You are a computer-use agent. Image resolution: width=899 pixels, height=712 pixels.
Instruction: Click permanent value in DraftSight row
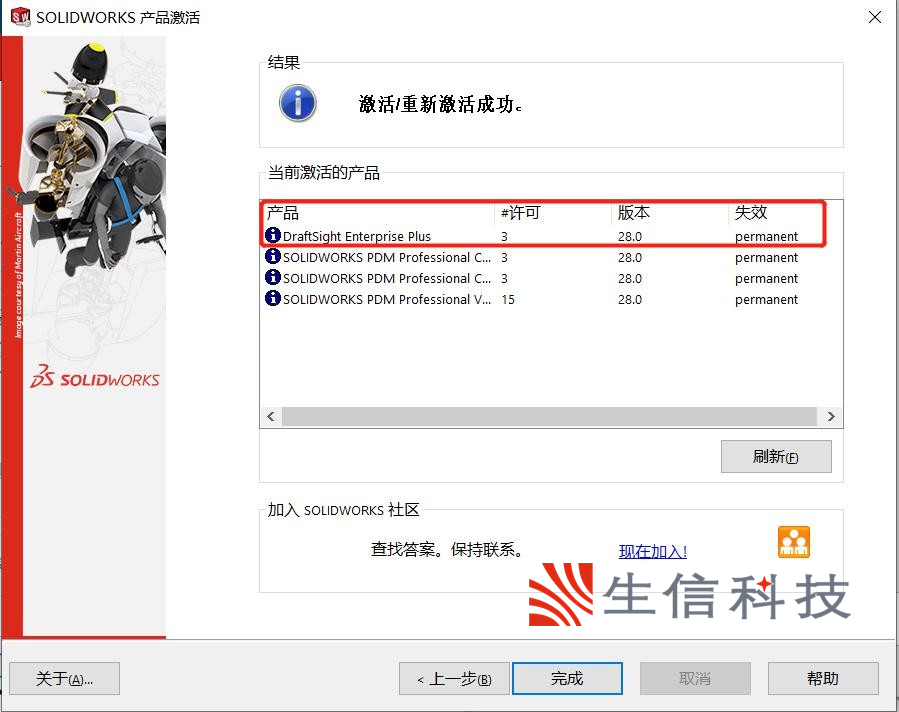coord(766,237)
